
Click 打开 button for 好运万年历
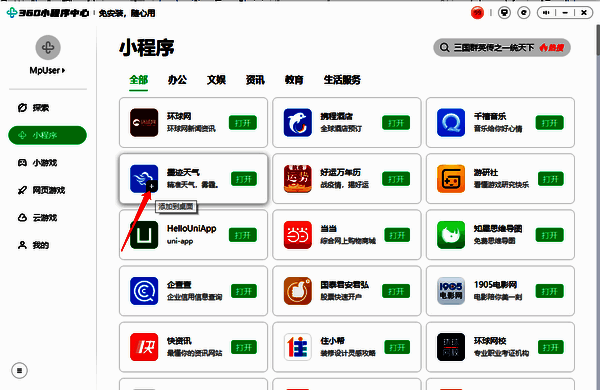[396, 179]
